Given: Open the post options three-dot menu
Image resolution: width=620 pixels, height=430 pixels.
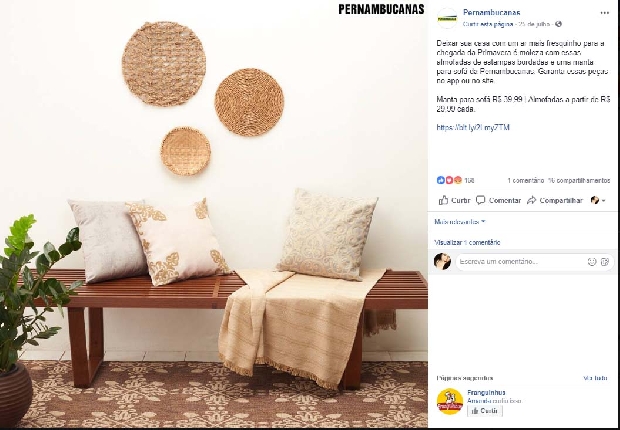Looking at the screenshot, I should tap(605, 13).
